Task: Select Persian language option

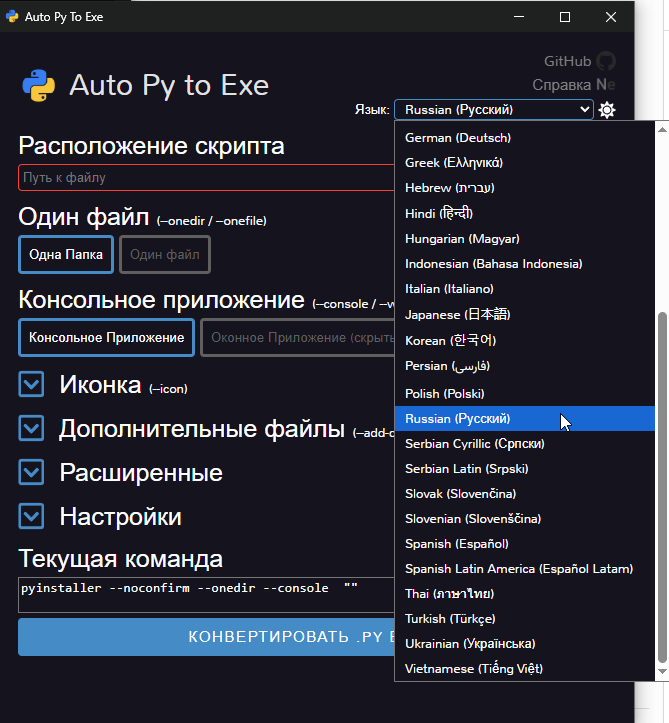Action: pyautogui.click(x=525, y=367)
